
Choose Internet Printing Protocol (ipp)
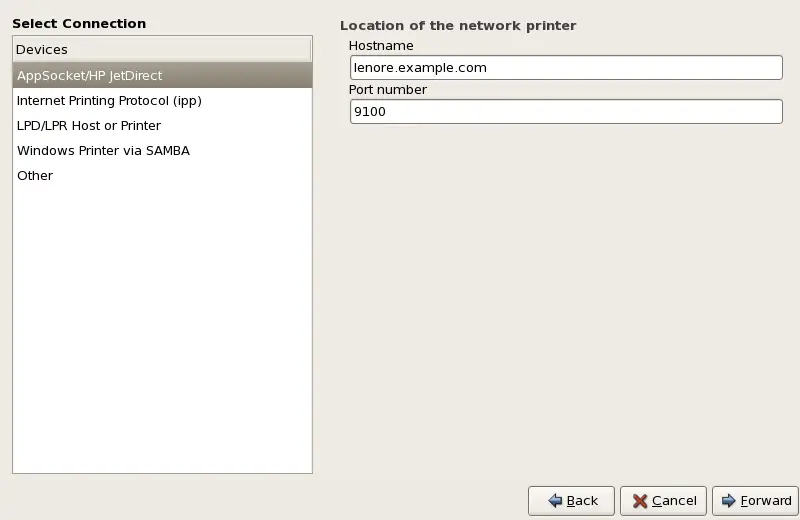point(109,101)
